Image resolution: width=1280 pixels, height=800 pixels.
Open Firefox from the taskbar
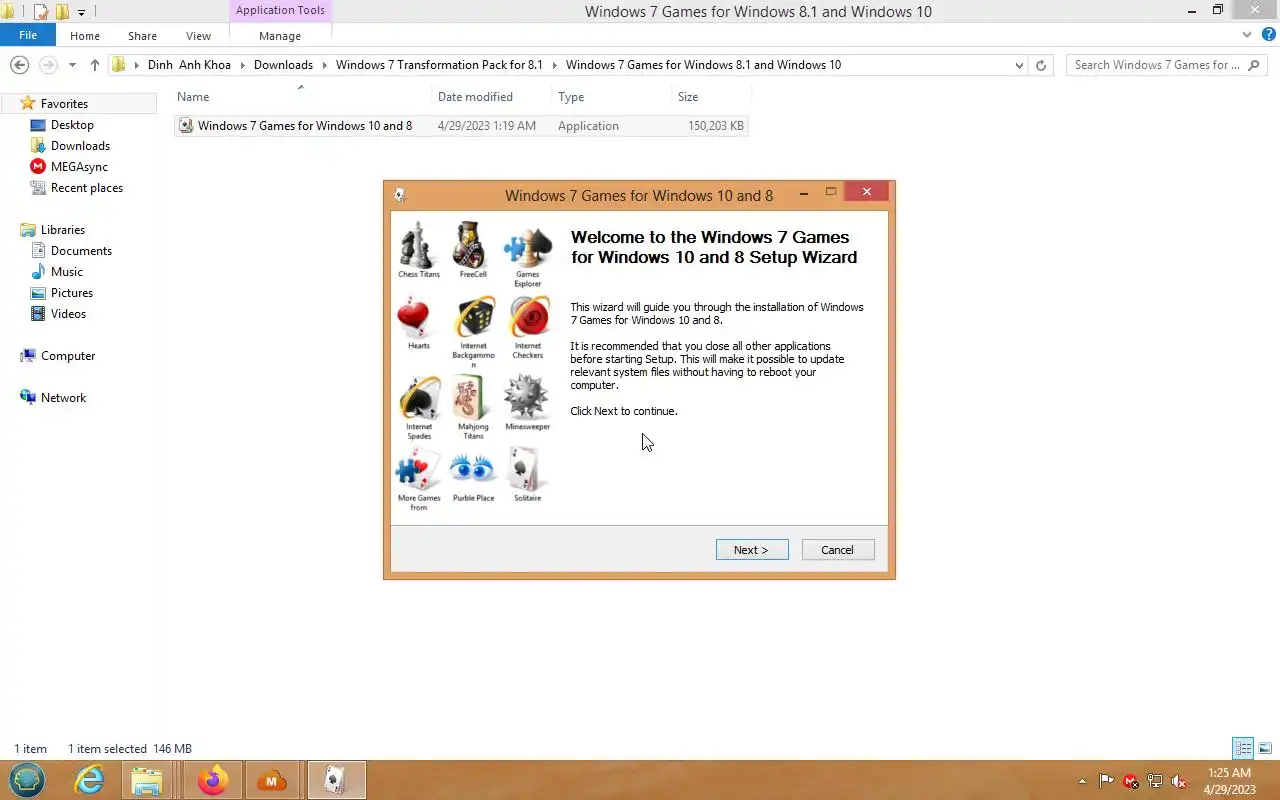click(212, 780)
